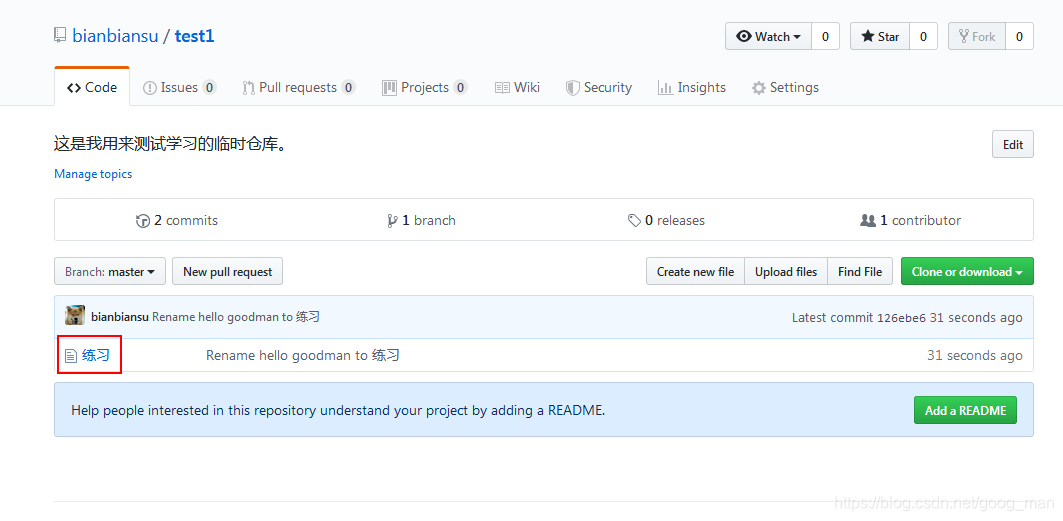The width and height of the screenshot is (1063, 521).
Task: Open the Projects tab
Action: [425, 87]
